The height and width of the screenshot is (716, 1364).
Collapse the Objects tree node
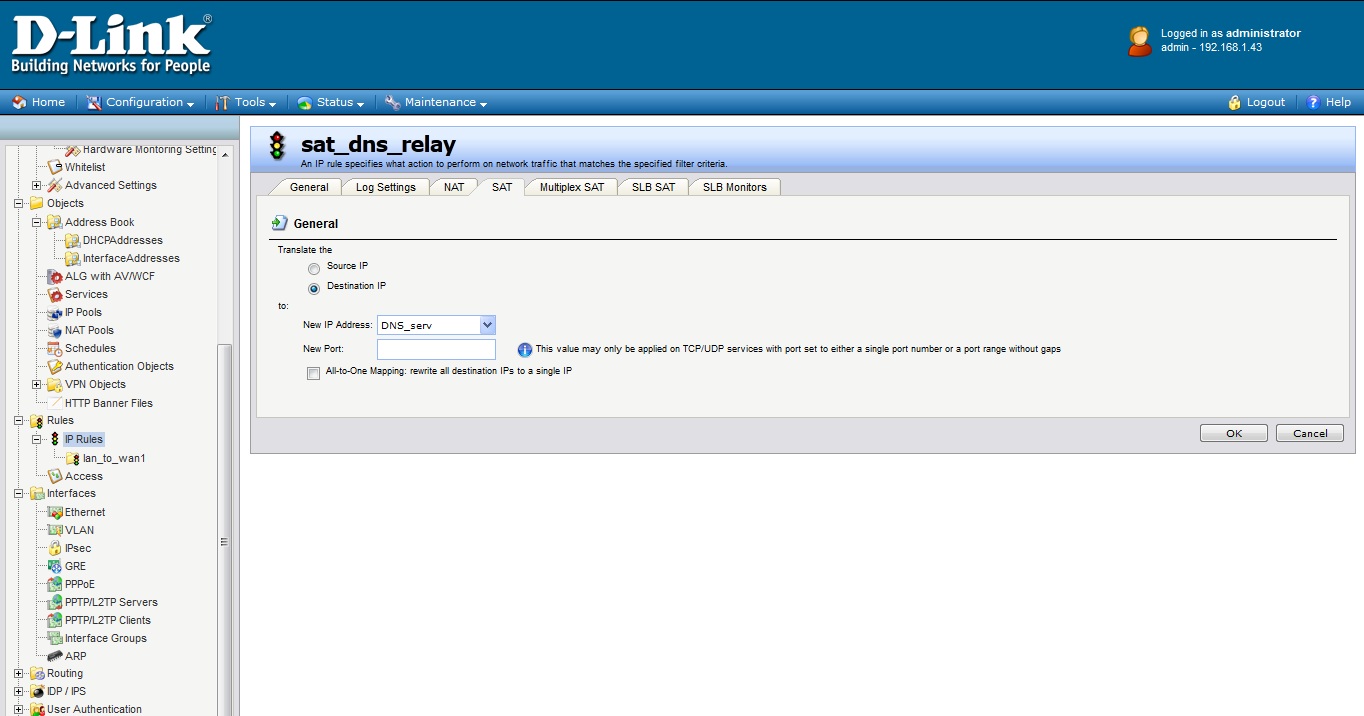[x=18, y=203]
